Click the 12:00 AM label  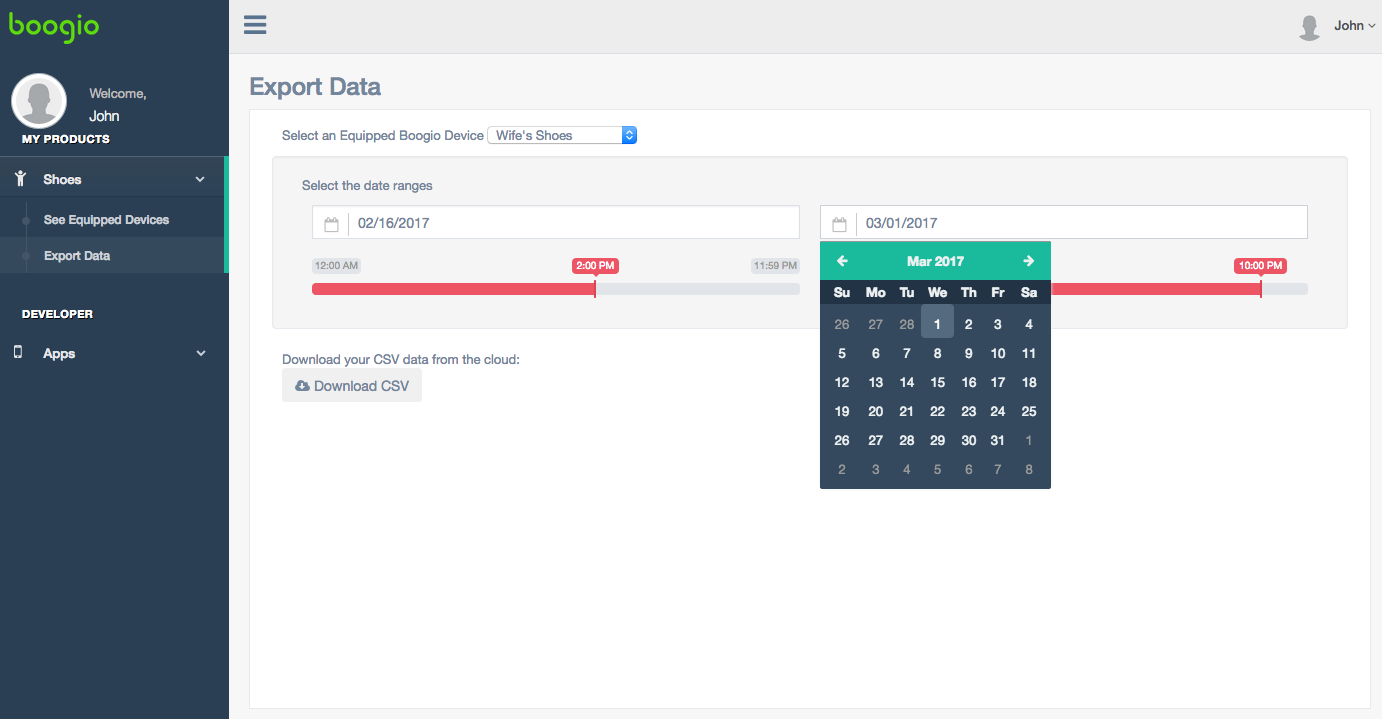[x=336, y=266]
